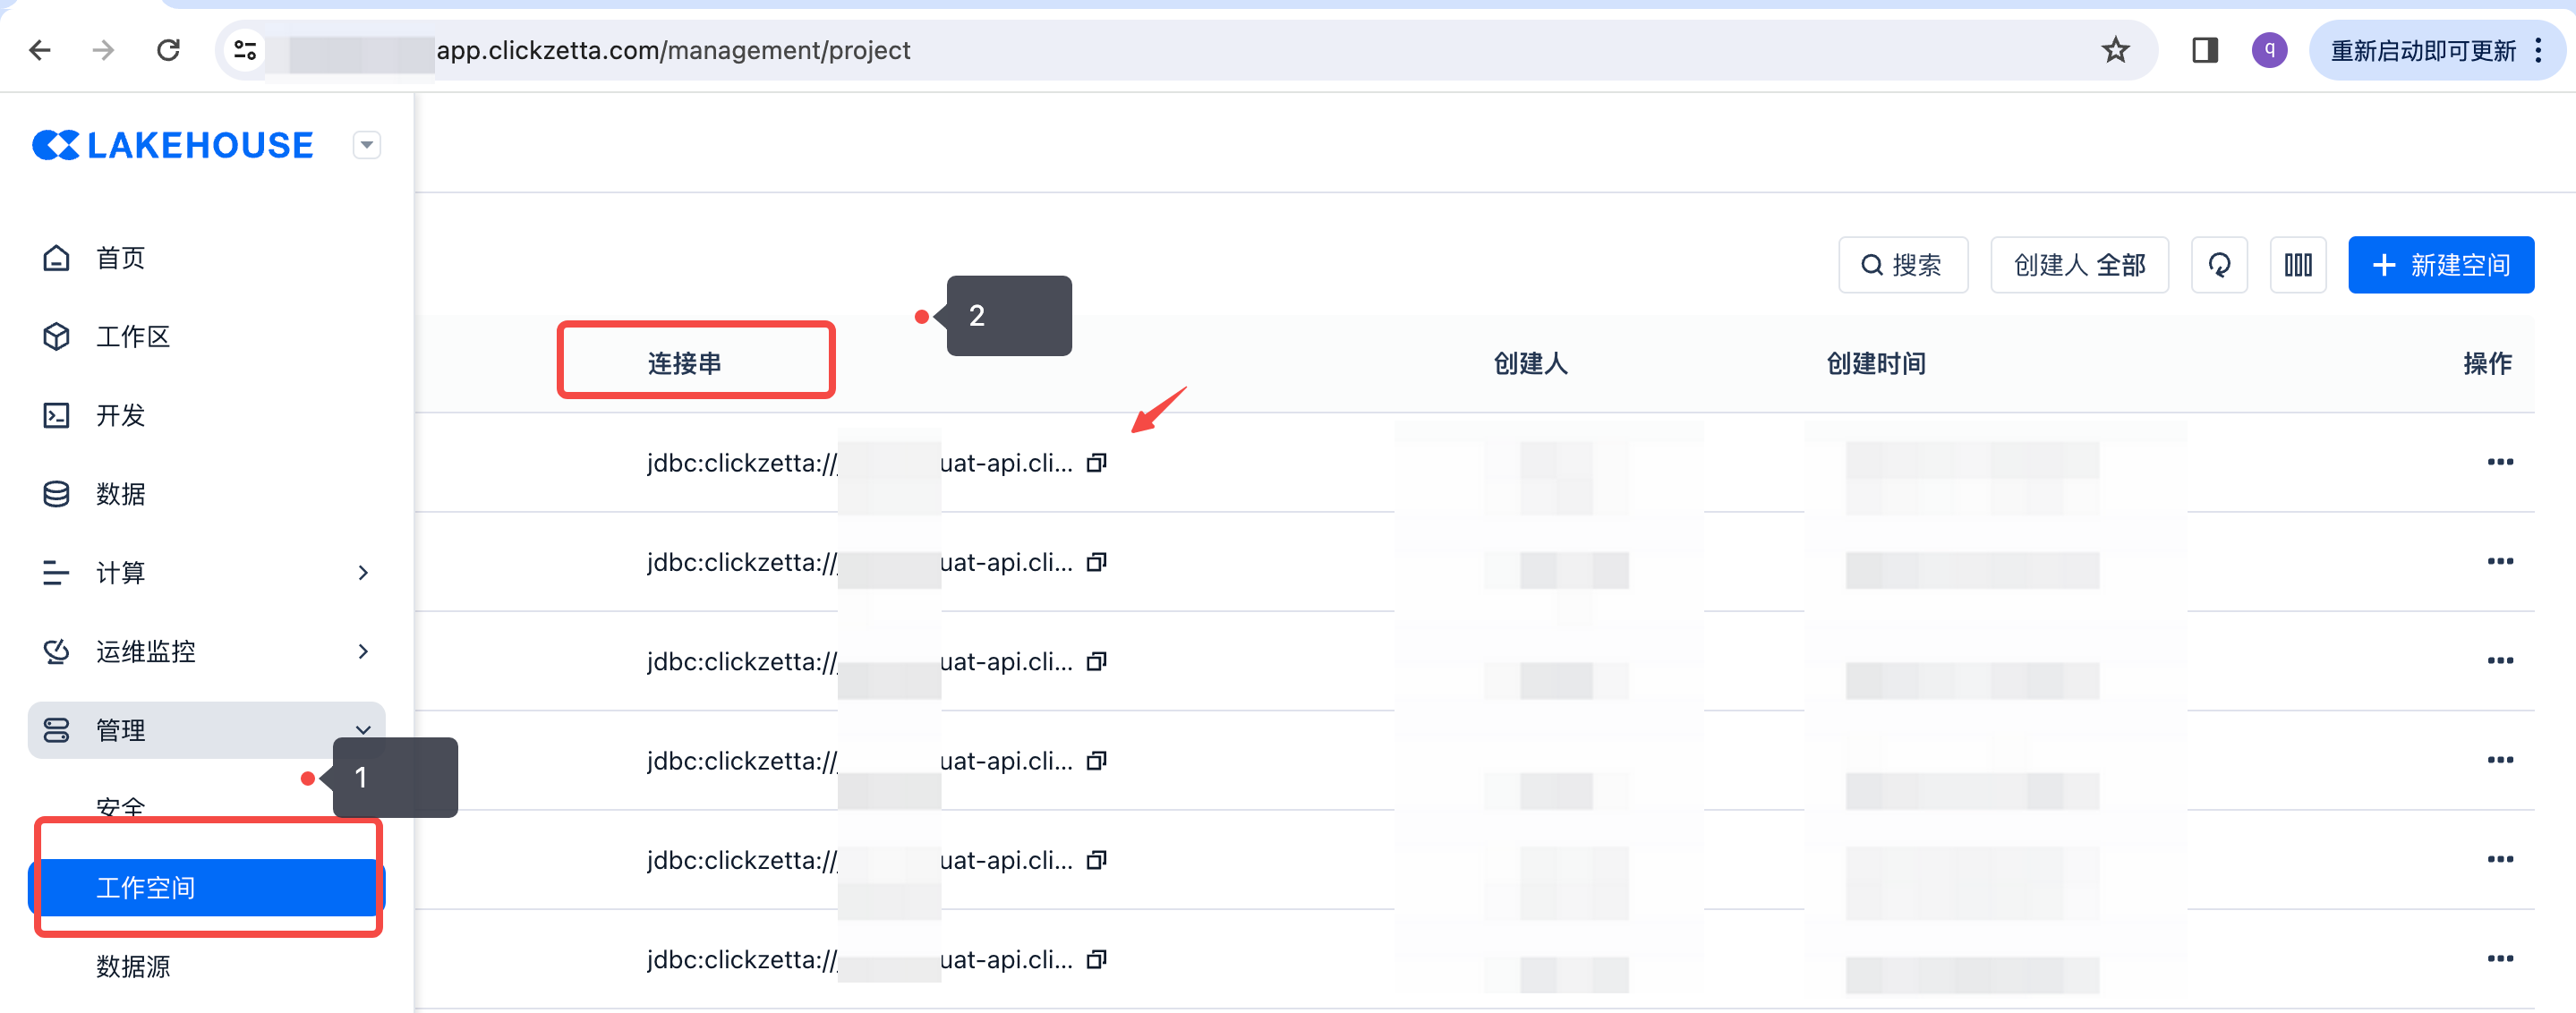Screen dimensions: 2576x1013
Task: Click the browser address bar URL
Action: pos(673,50)
